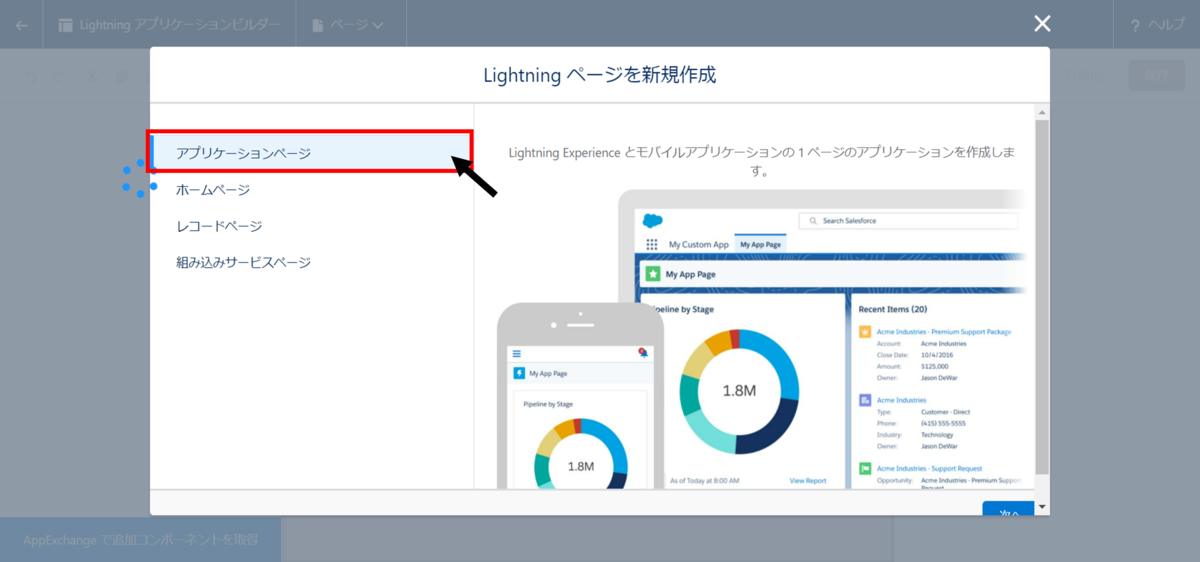
Task: Click the dimmed redo icon in toolbar
Action: (61, 76)
